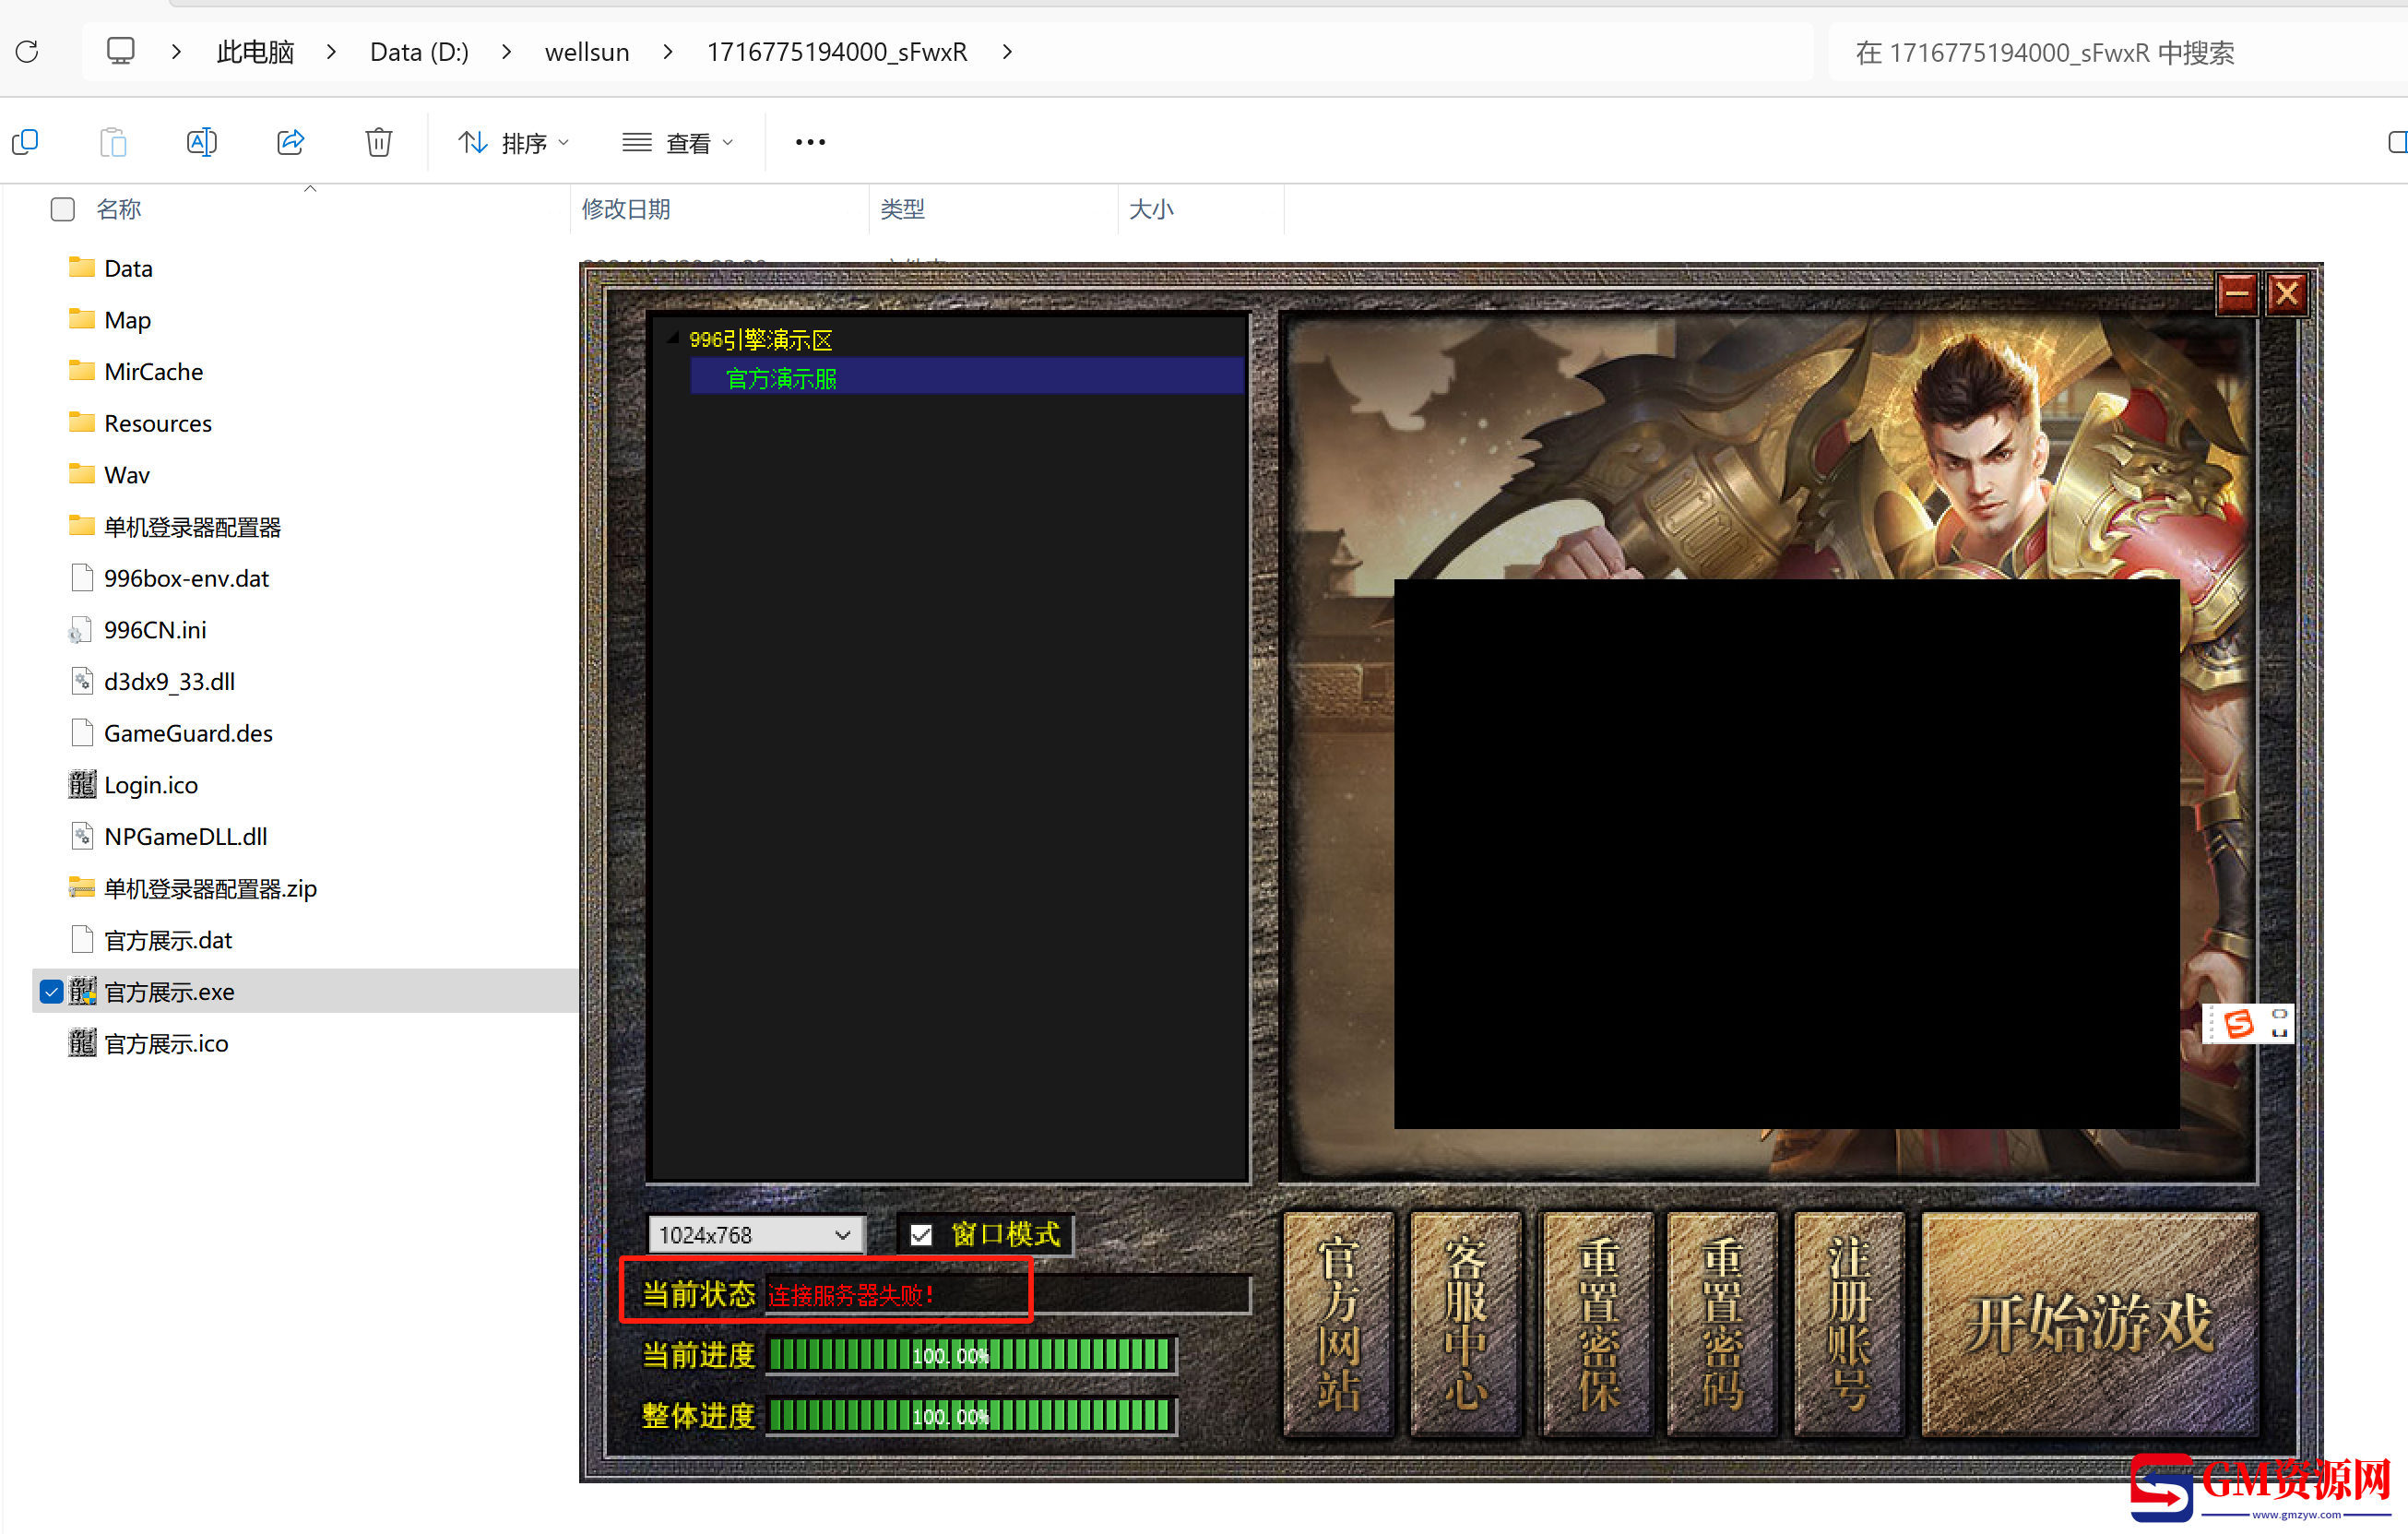Viewport: 2408px width, 1534px height.
Task: Click the 连接服务器失败! status text
Action: pos(851,1296)
